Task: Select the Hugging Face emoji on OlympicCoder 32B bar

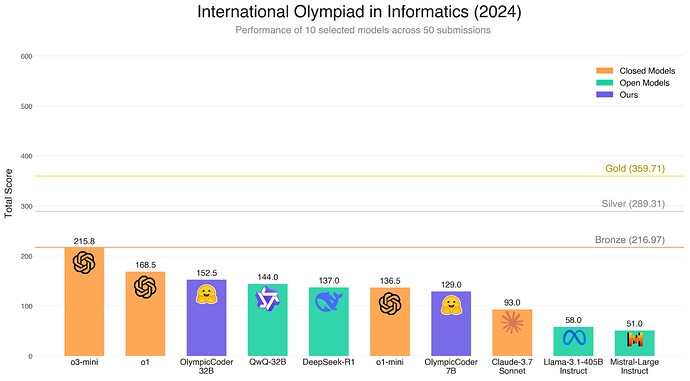Action: click(206, 294)
